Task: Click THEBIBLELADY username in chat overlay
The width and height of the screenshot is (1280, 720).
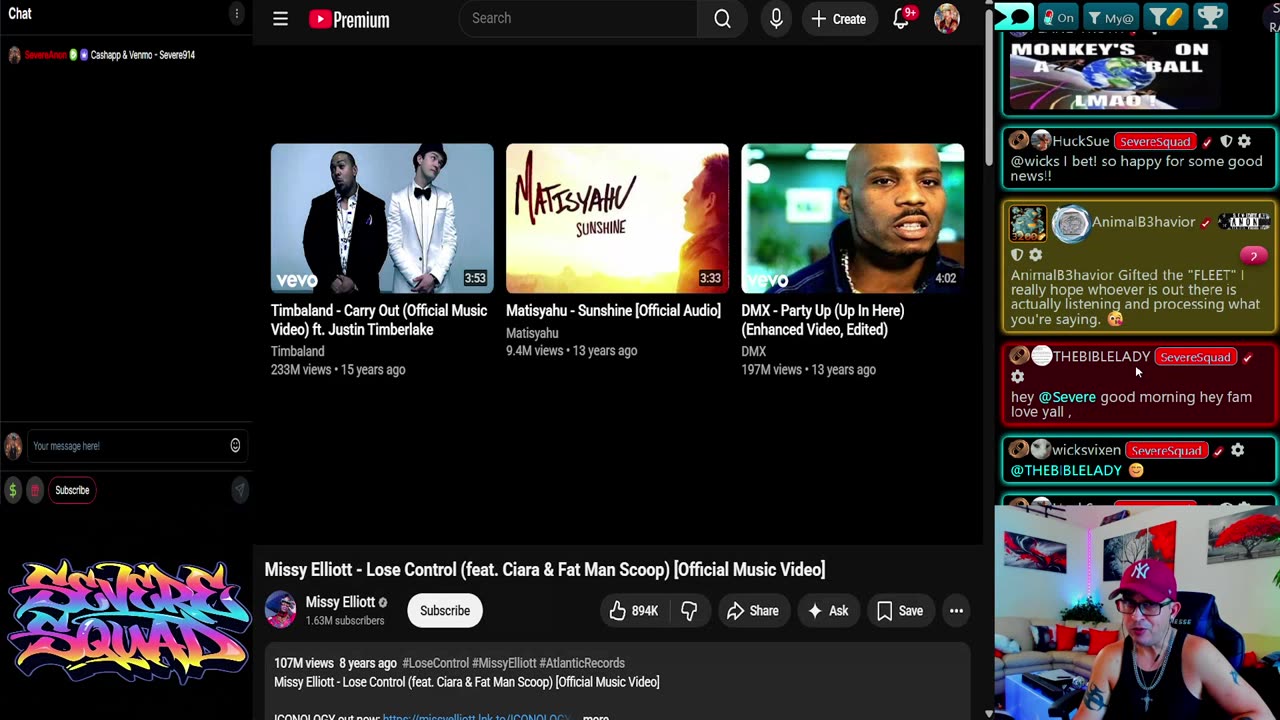Action: coord(1101,356)
